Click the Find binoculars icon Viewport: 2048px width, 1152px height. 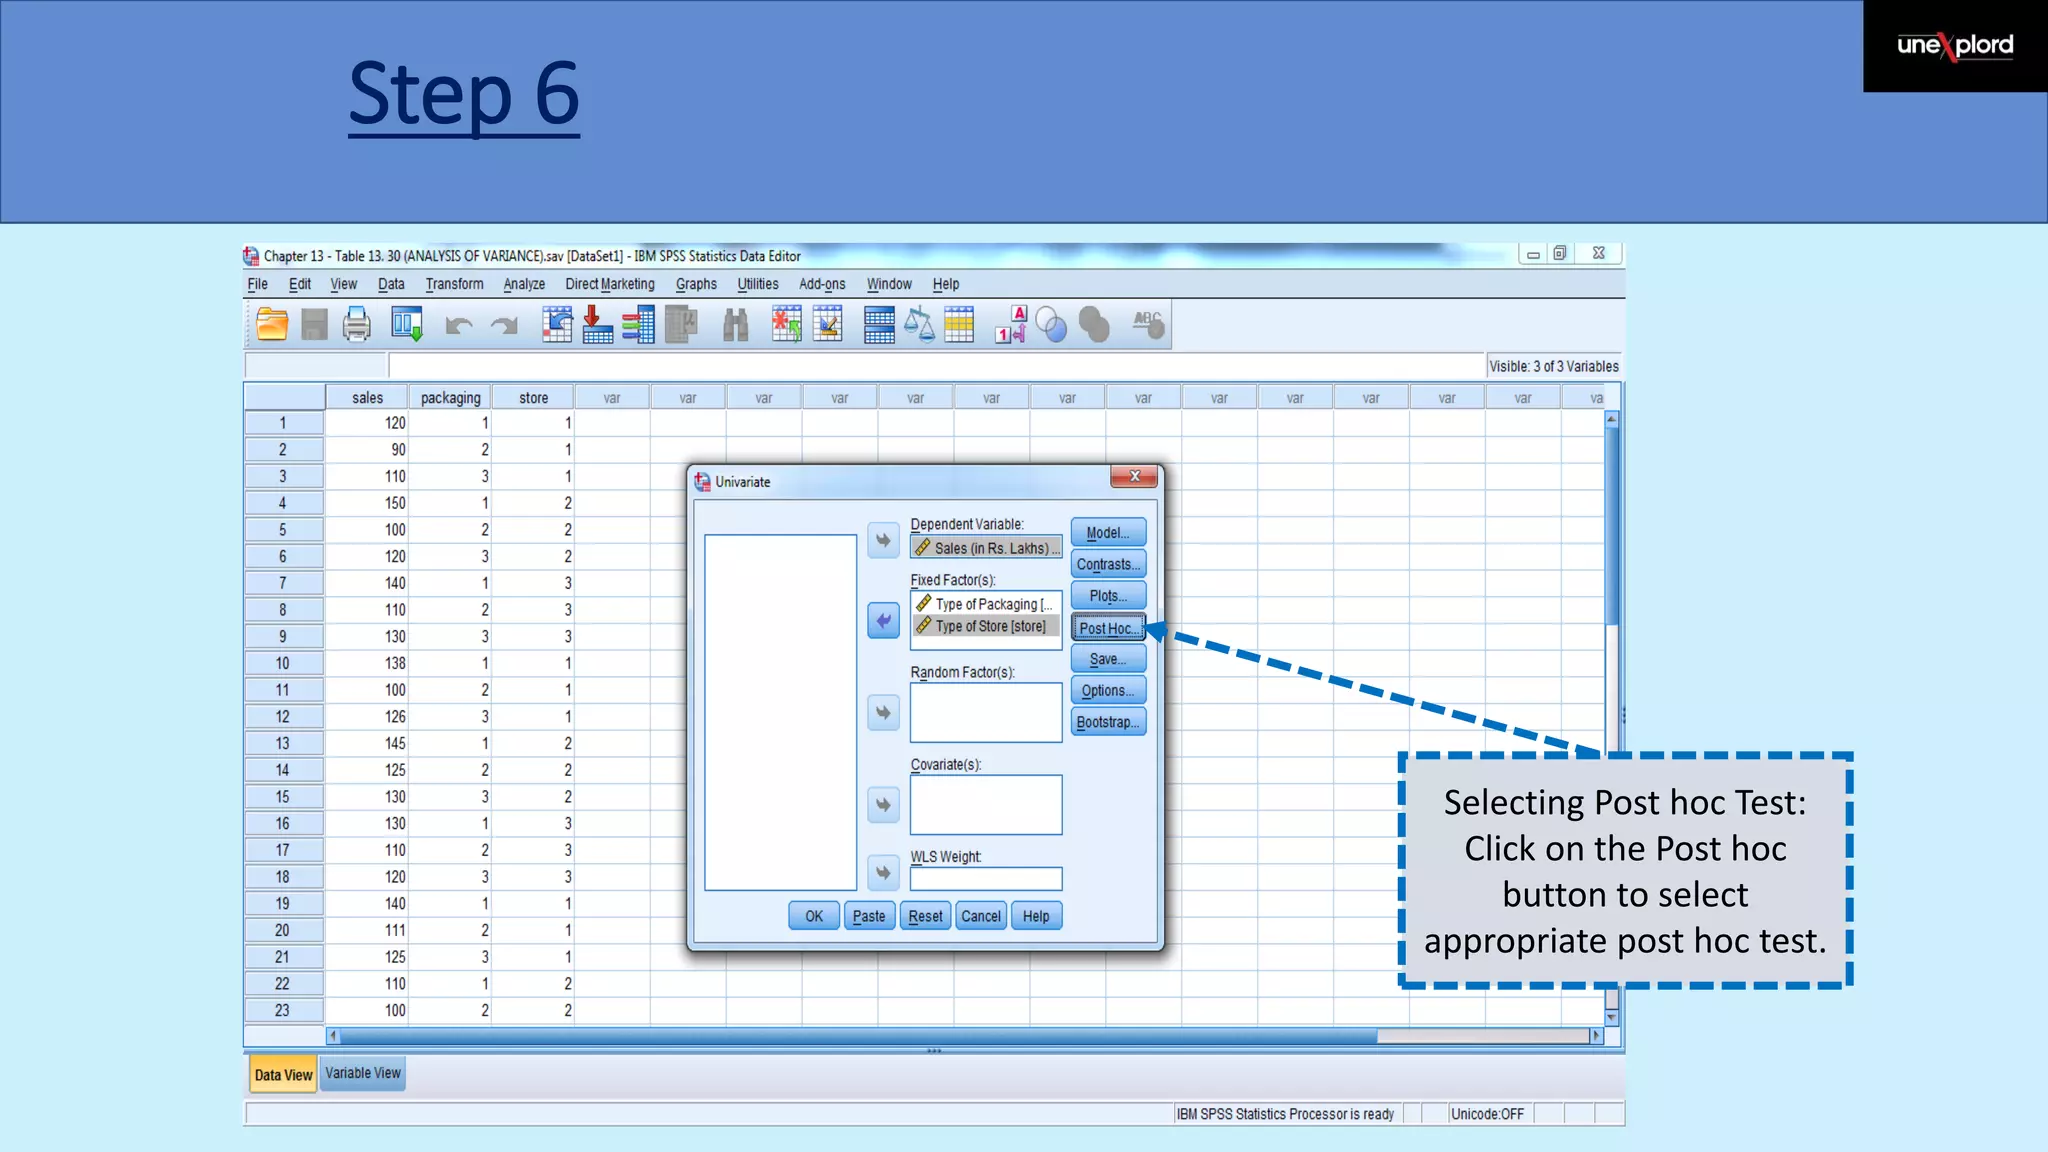pyautogui.click(x=736, y=325)
